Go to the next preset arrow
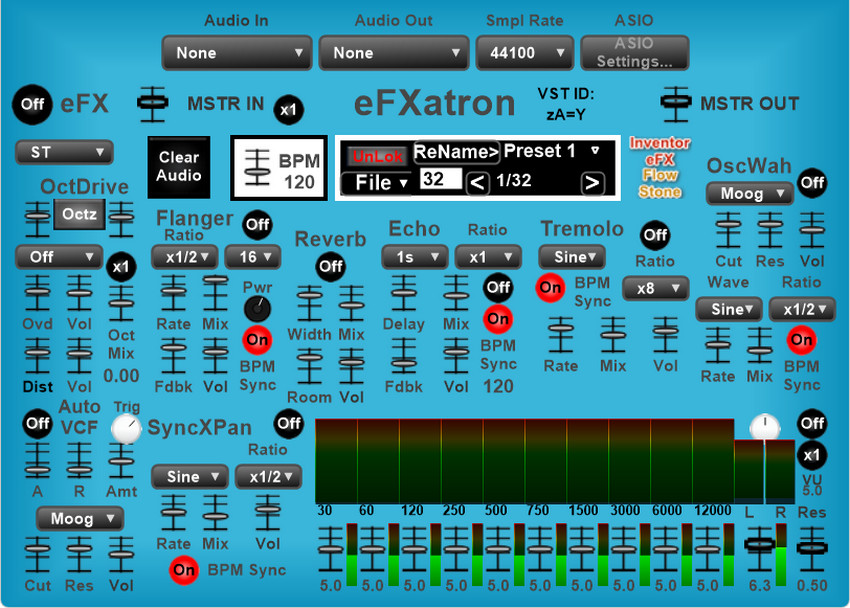Image resolution: width=850 pixels, height=608 pixels. [593, 182]
